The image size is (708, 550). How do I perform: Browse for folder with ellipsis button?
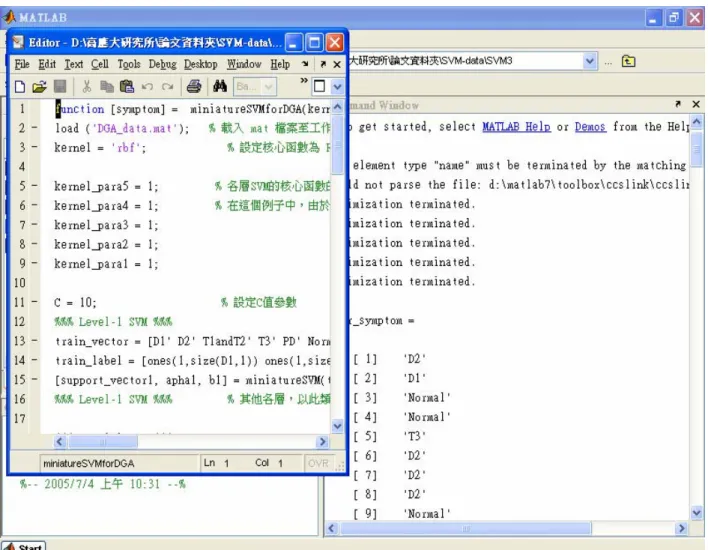[x=608, y=62]
